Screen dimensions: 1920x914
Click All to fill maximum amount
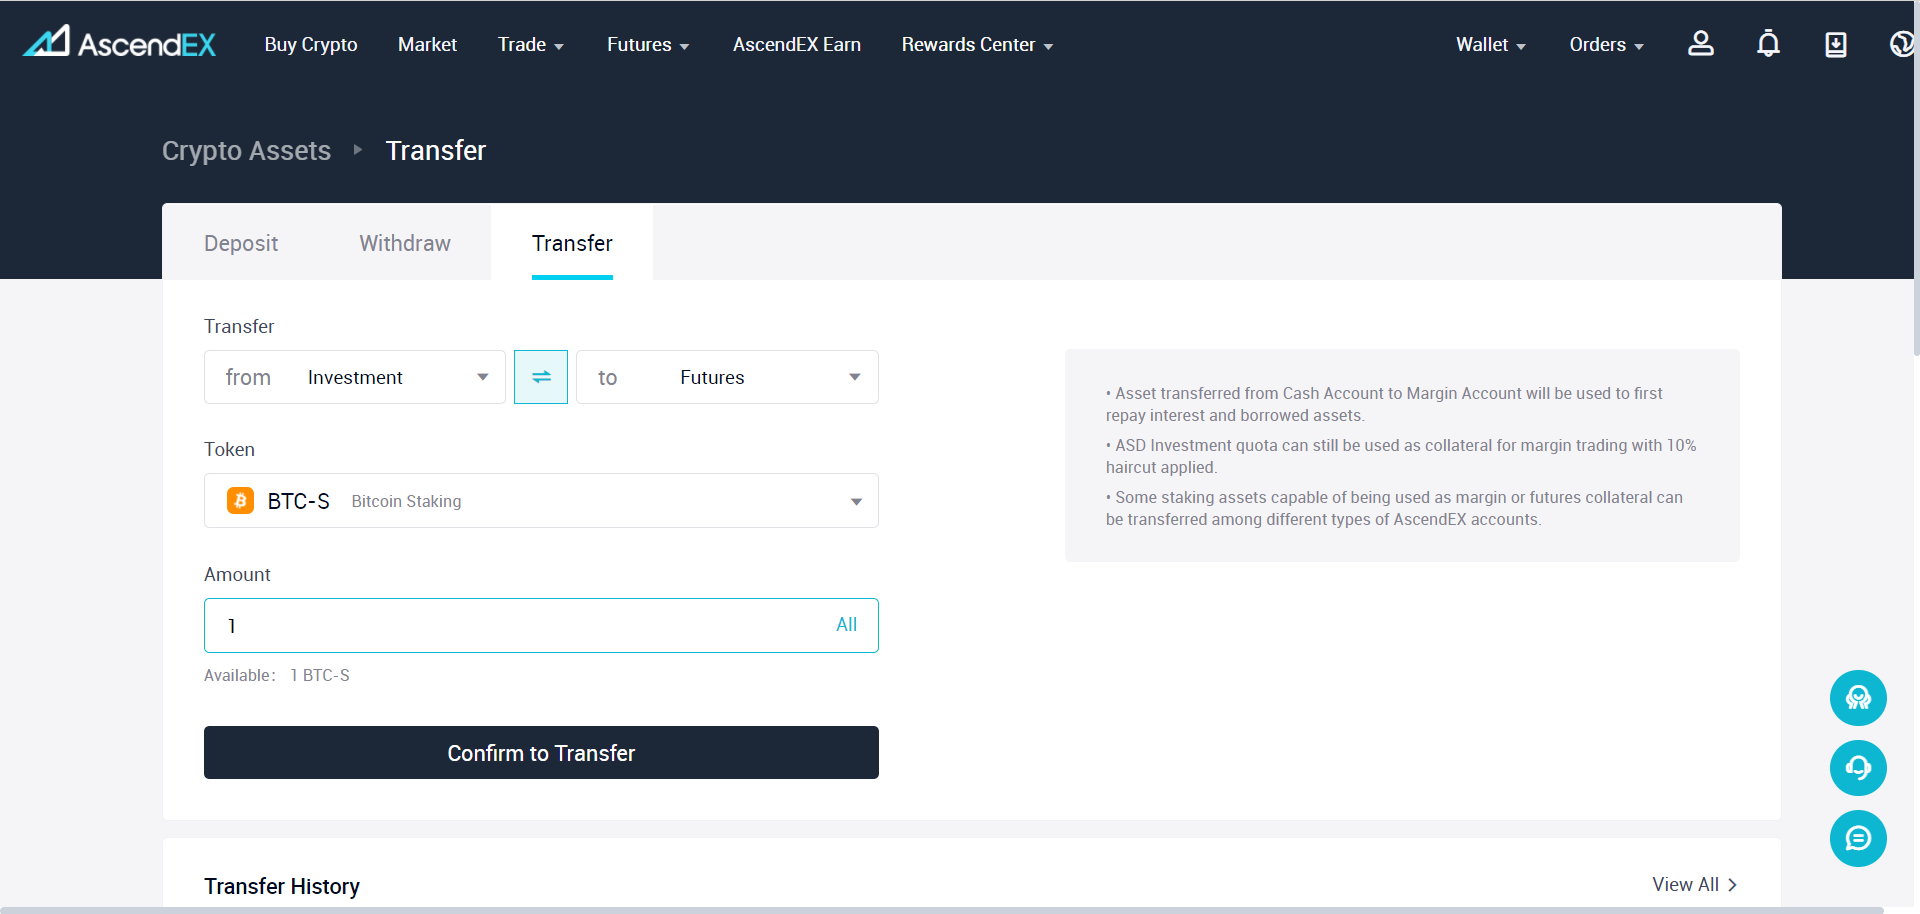(x=846, y=625)
